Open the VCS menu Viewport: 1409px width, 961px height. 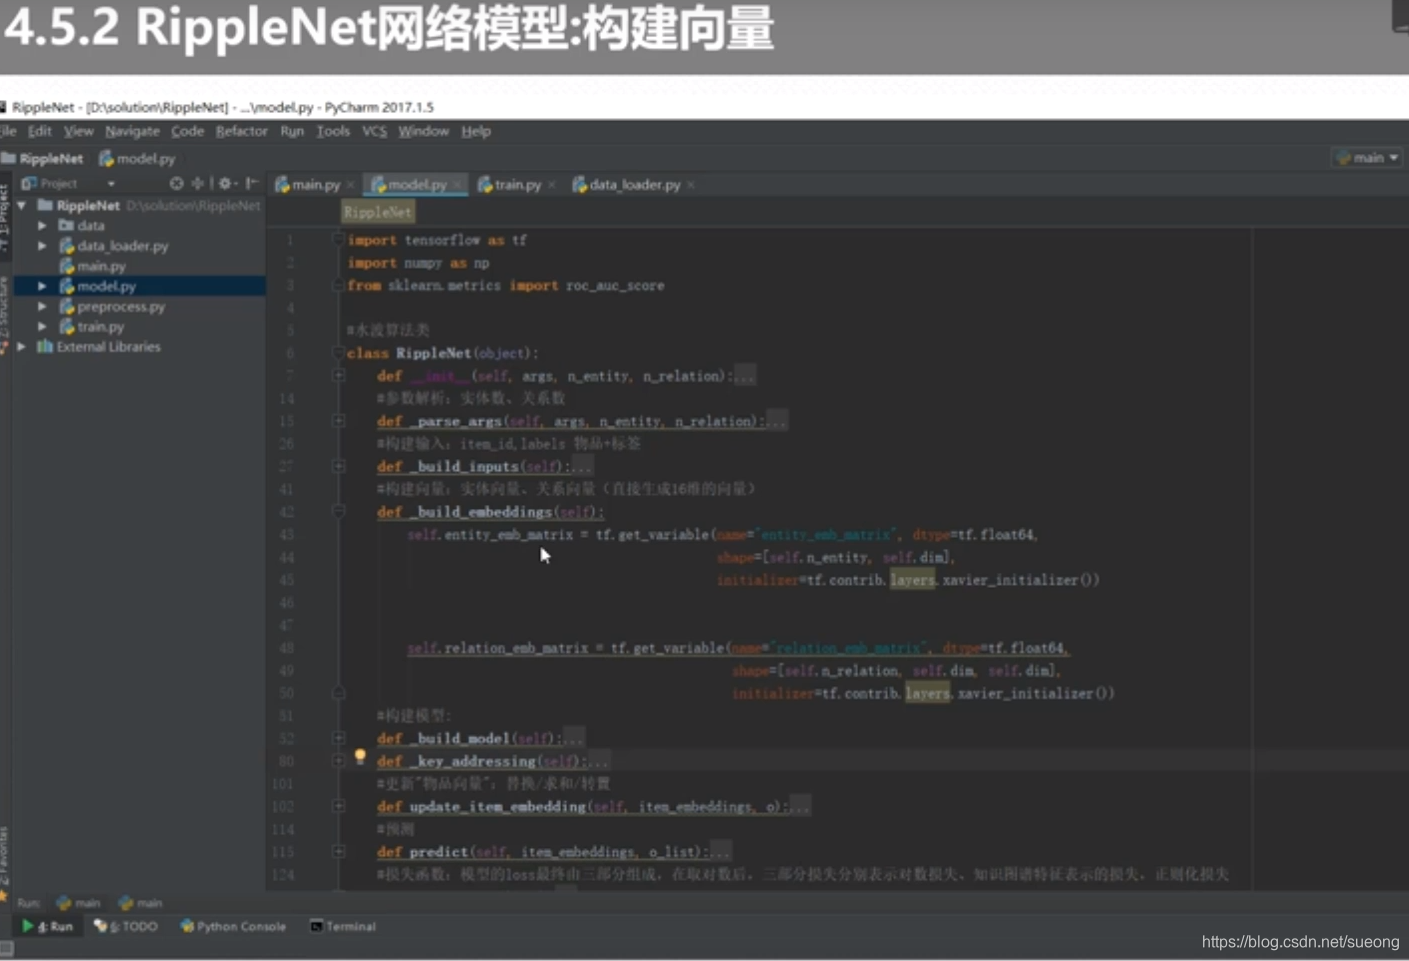tap(374, 131)
